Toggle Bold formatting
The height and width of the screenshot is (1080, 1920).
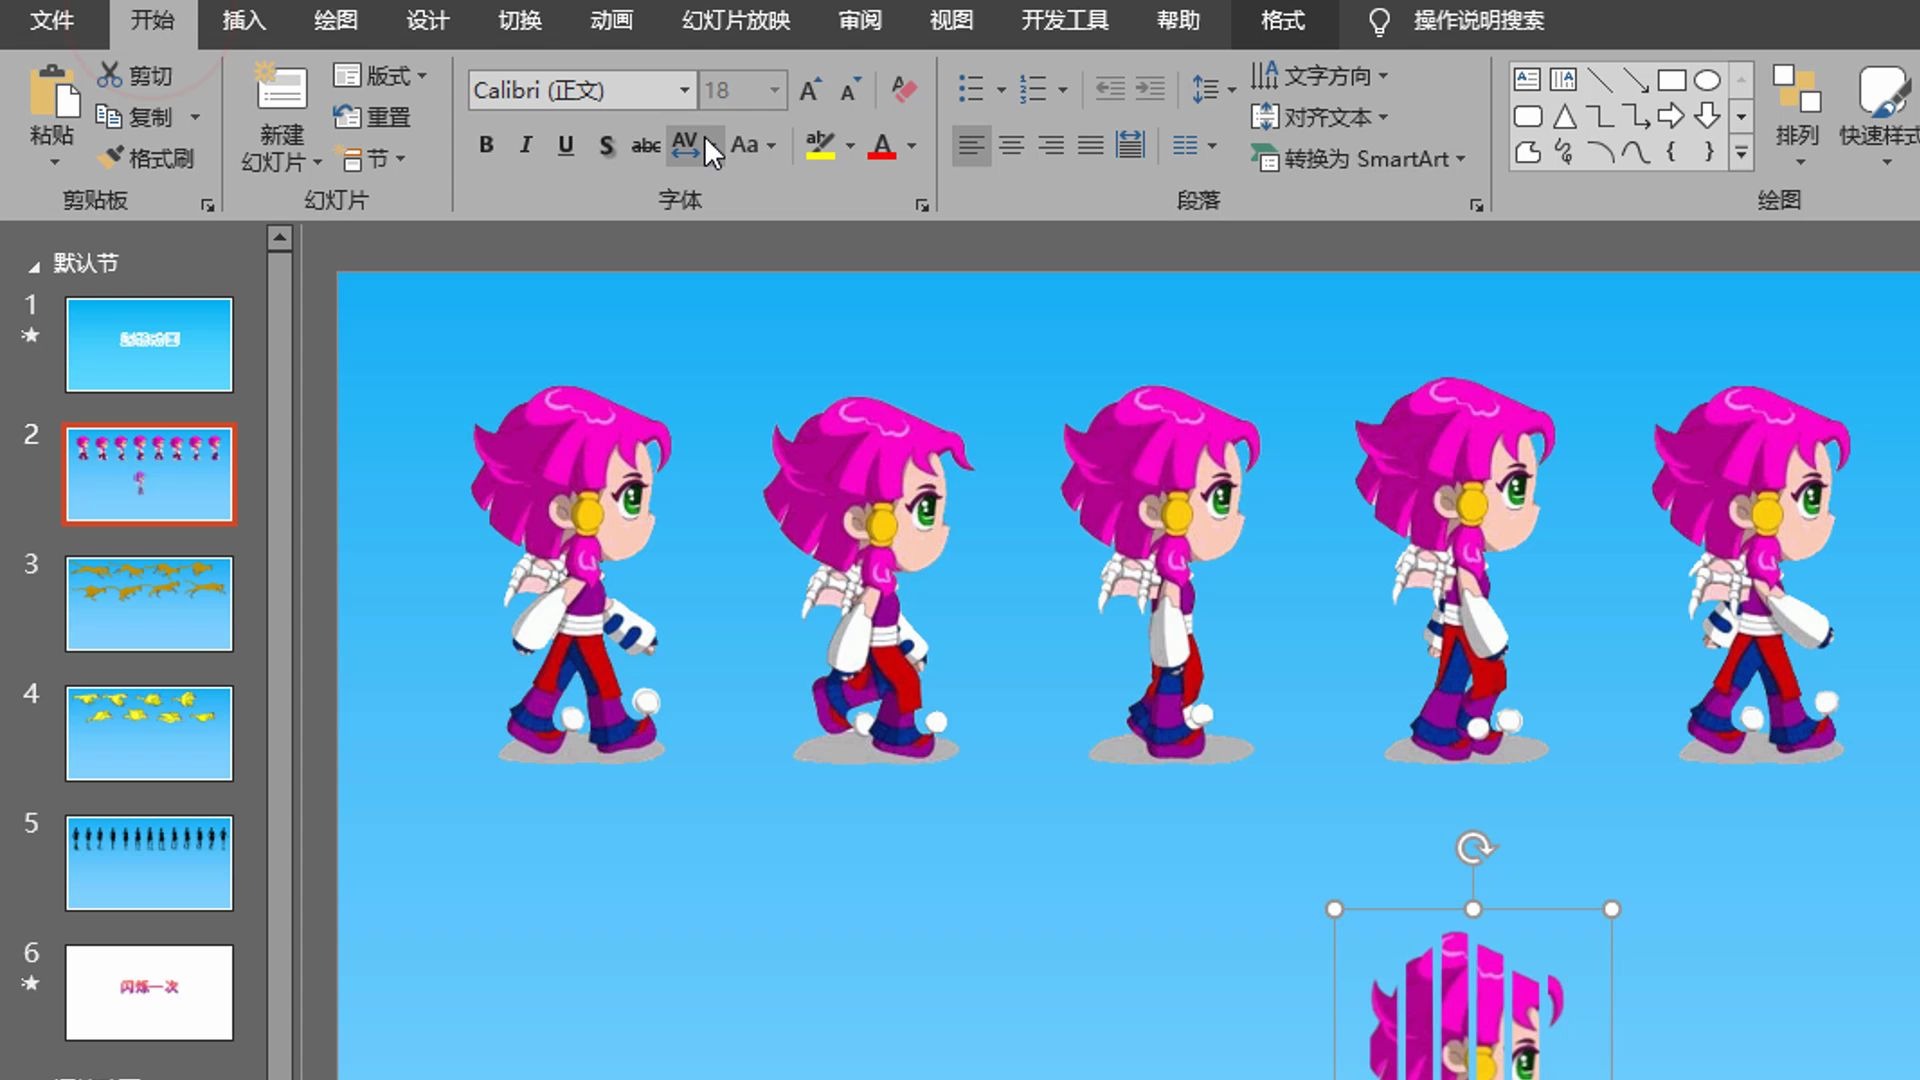click(x=486, y=145)
